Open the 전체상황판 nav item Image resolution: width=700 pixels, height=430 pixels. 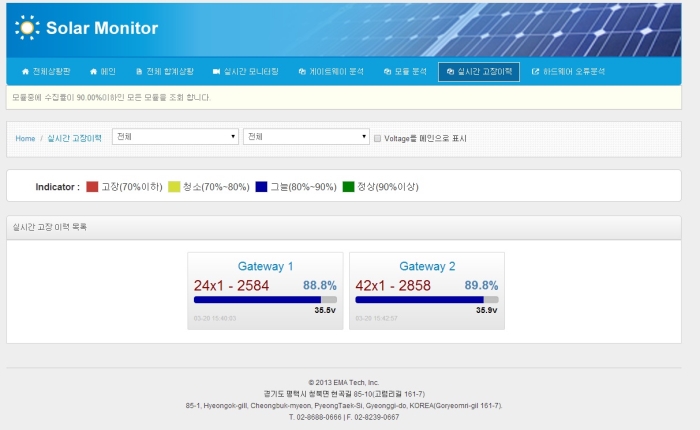click(x=45, y=72)
